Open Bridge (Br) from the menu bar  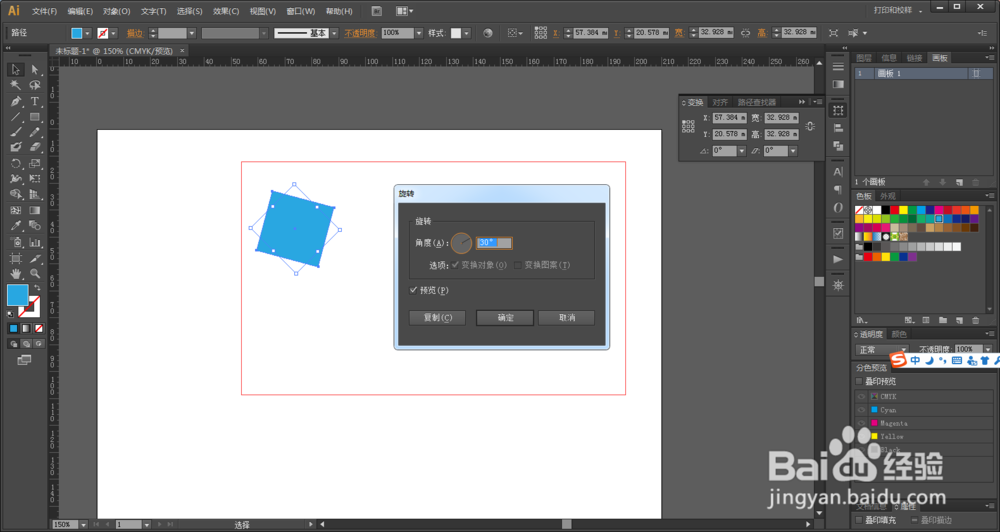tap(377, 11)
